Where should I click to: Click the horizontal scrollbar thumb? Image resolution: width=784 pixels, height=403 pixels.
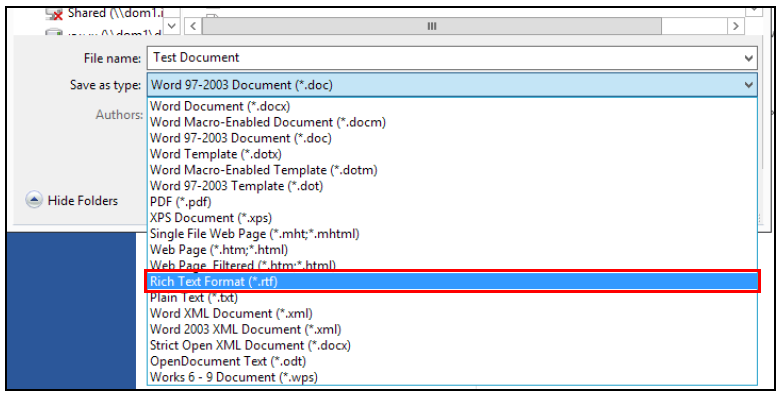[x=431, y=25]
